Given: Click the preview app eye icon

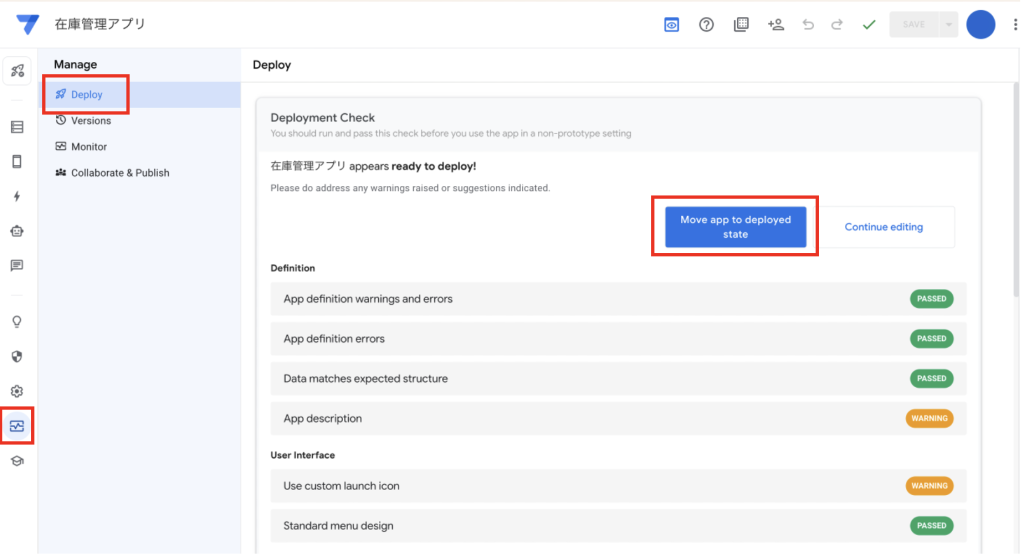Looking at the screenshot, I should pyautogui.click(x=672, y=24).
